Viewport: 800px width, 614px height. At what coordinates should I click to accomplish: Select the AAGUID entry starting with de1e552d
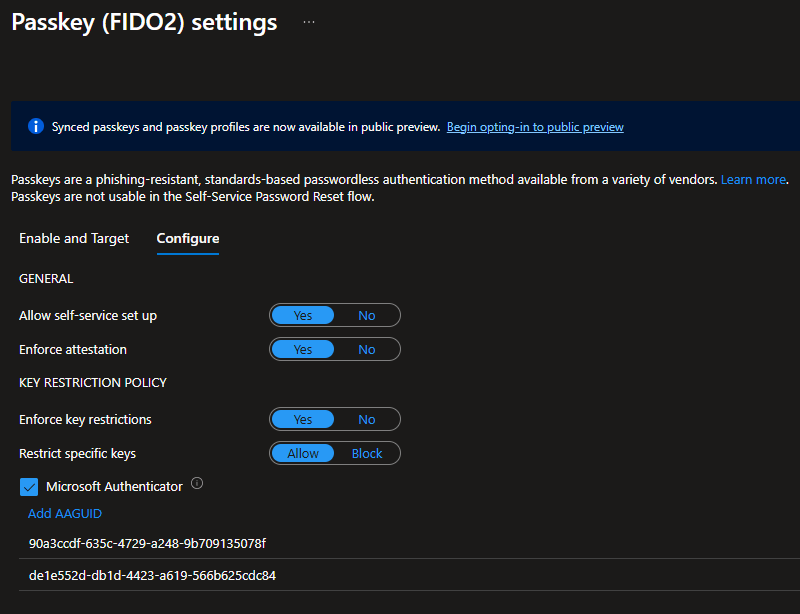(152, 575)
